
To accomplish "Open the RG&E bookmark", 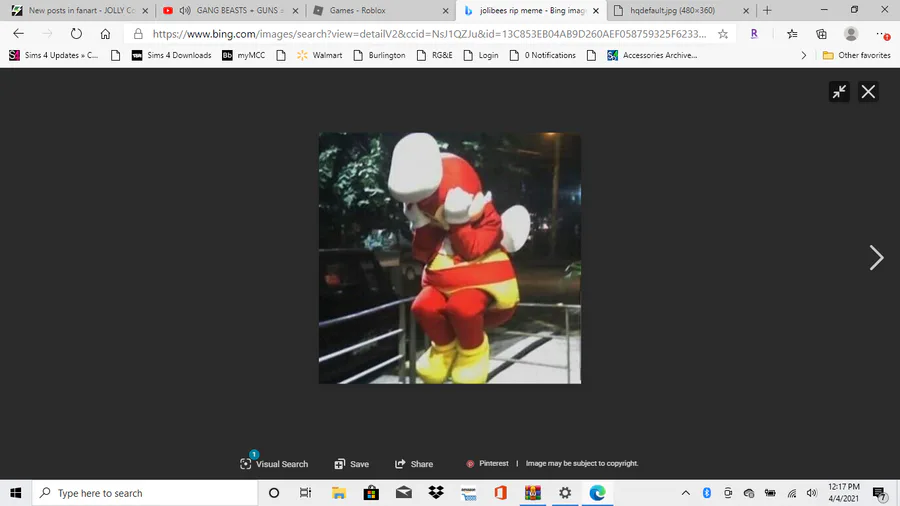I will click(x=435, y=55).
